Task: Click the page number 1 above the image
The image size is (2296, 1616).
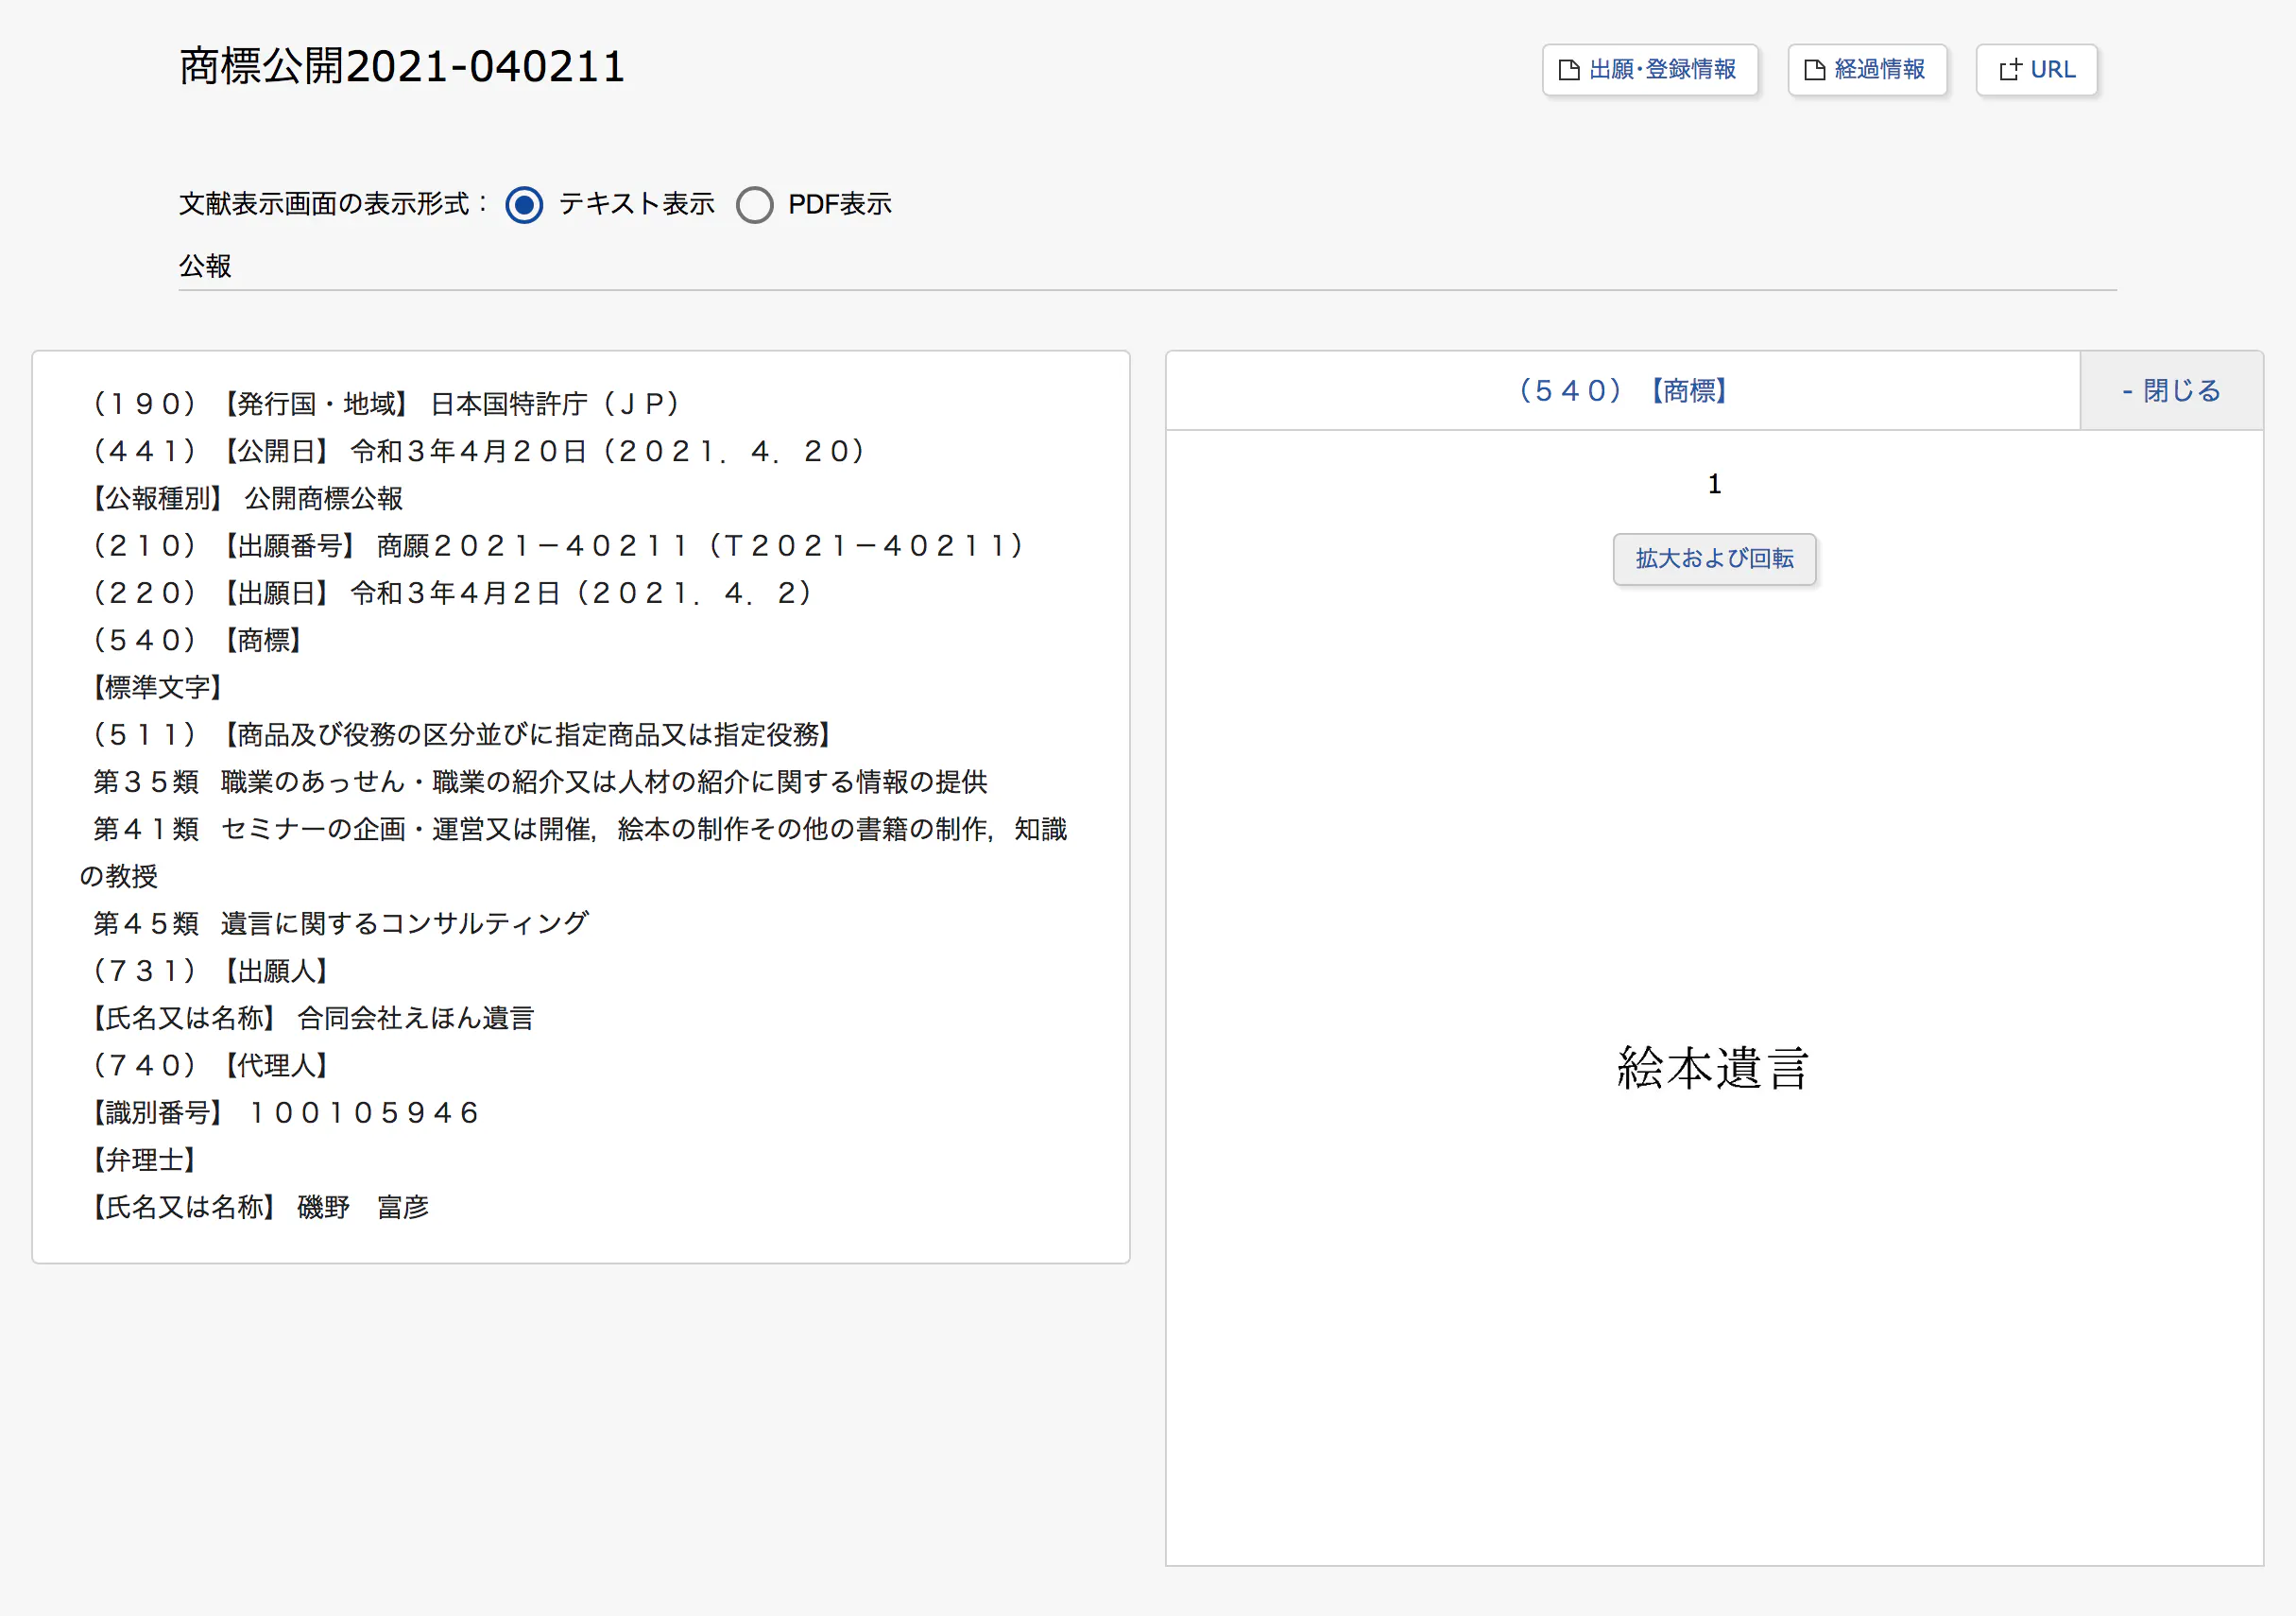Action: (x=1714, y=485)
